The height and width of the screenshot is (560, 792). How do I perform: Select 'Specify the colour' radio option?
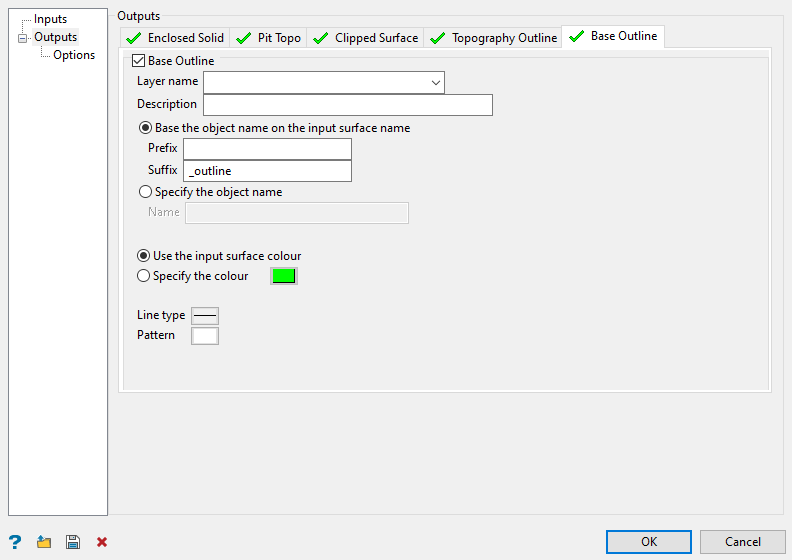pyautogui.click(x=144, y=276)
